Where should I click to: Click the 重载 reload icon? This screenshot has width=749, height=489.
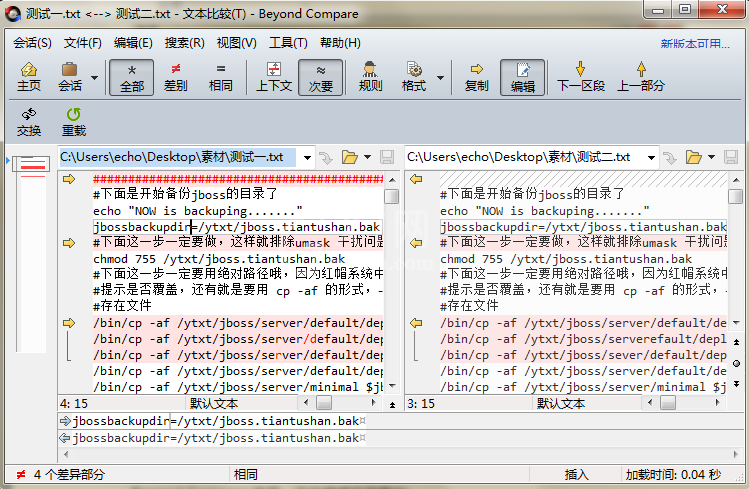74,122
